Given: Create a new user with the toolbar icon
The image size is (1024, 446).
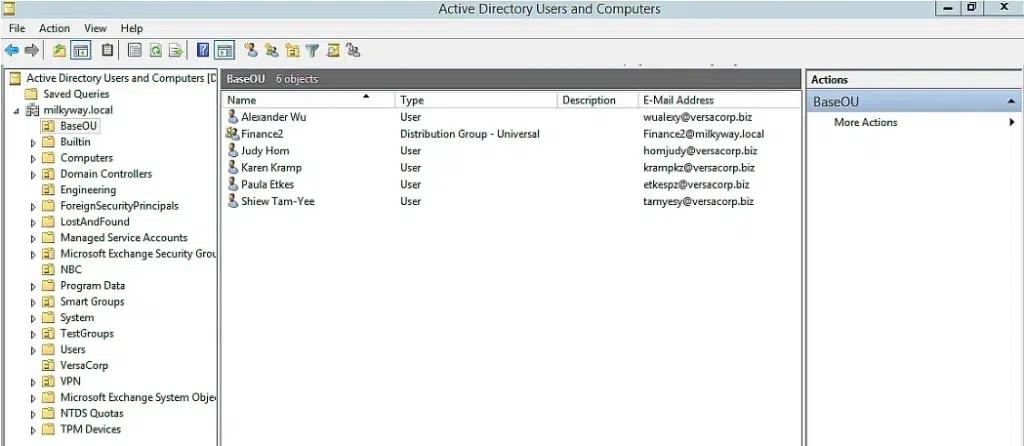Looking at the screenshot, I should (251, 50).
